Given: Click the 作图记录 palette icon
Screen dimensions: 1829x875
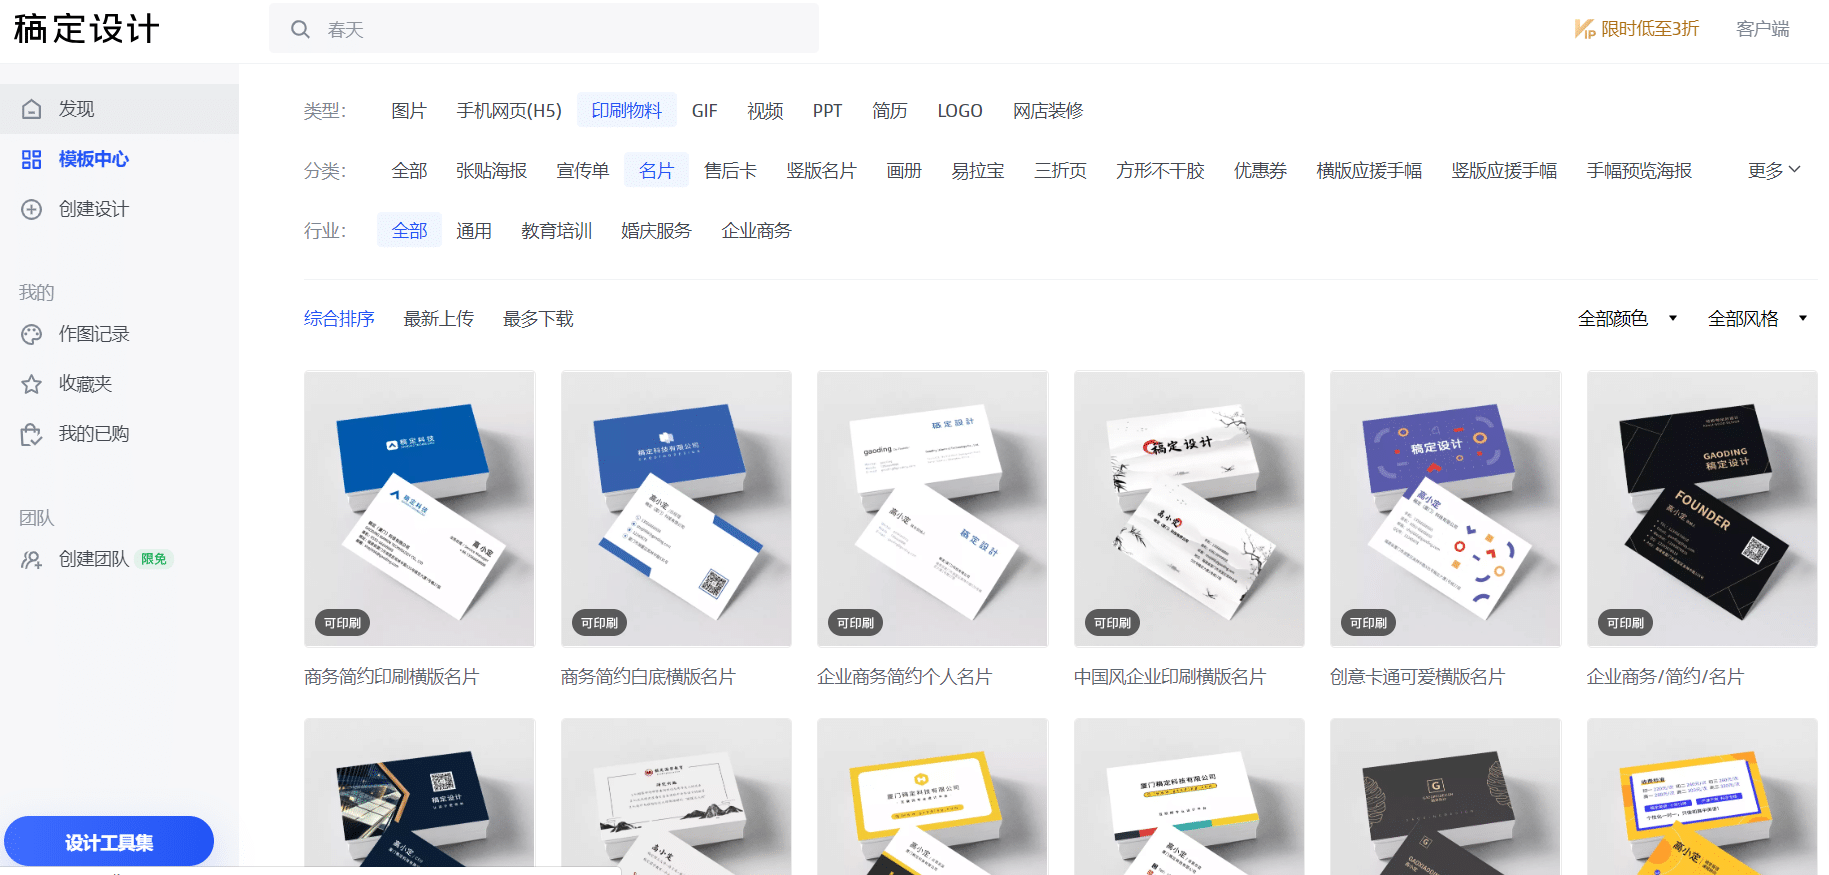Looking at the screenshot, I should [32, 334].
